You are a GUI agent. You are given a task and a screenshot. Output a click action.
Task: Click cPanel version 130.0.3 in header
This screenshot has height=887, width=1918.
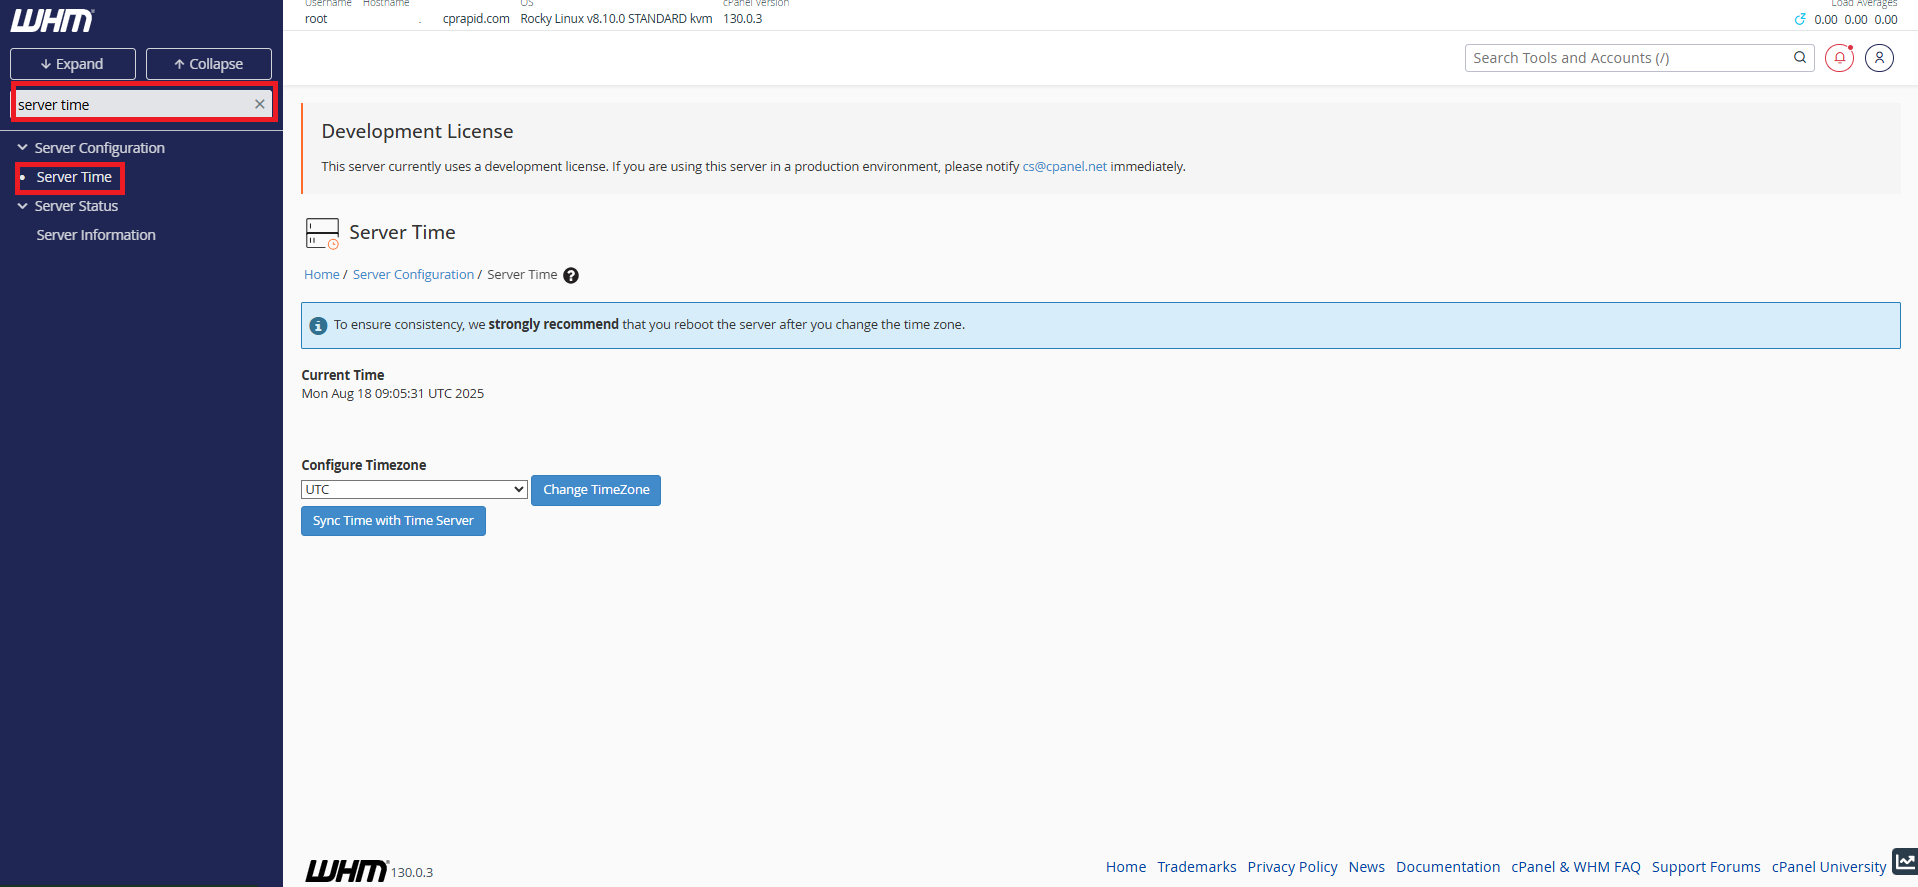[x=743, y=19]
